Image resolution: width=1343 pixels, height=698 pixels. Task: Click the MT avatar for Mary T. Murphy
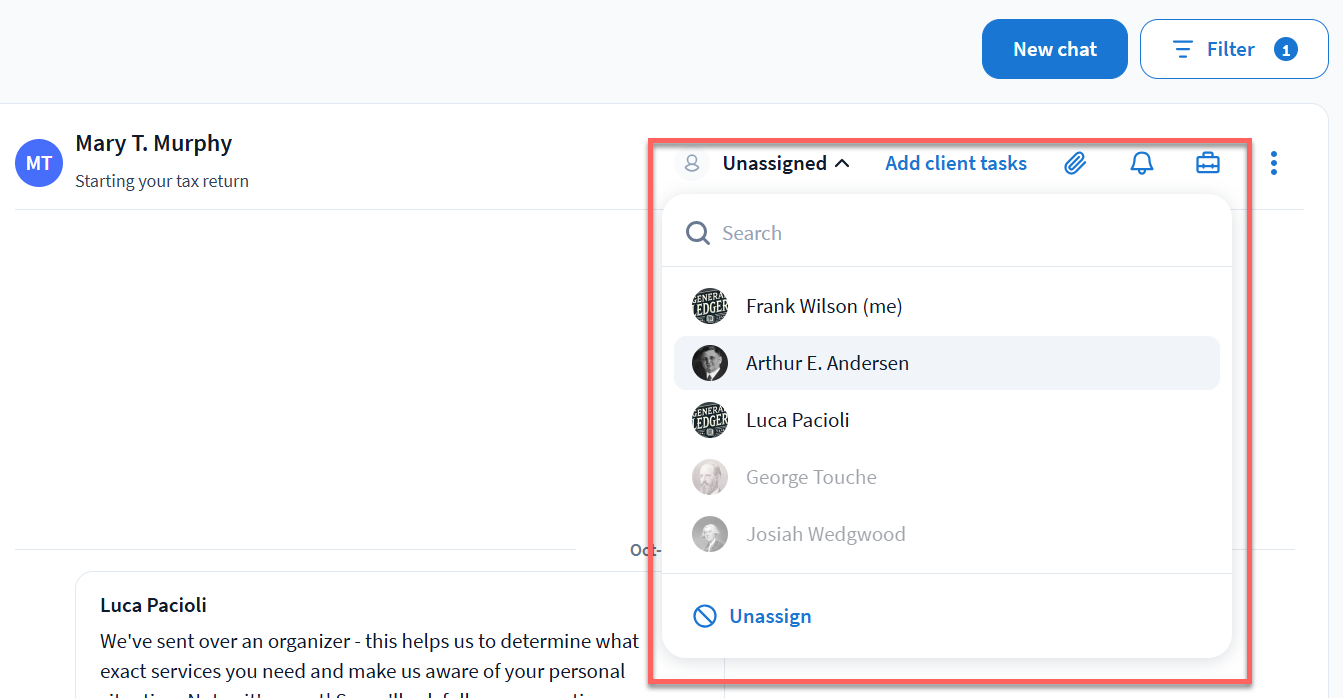coord(39,163)
